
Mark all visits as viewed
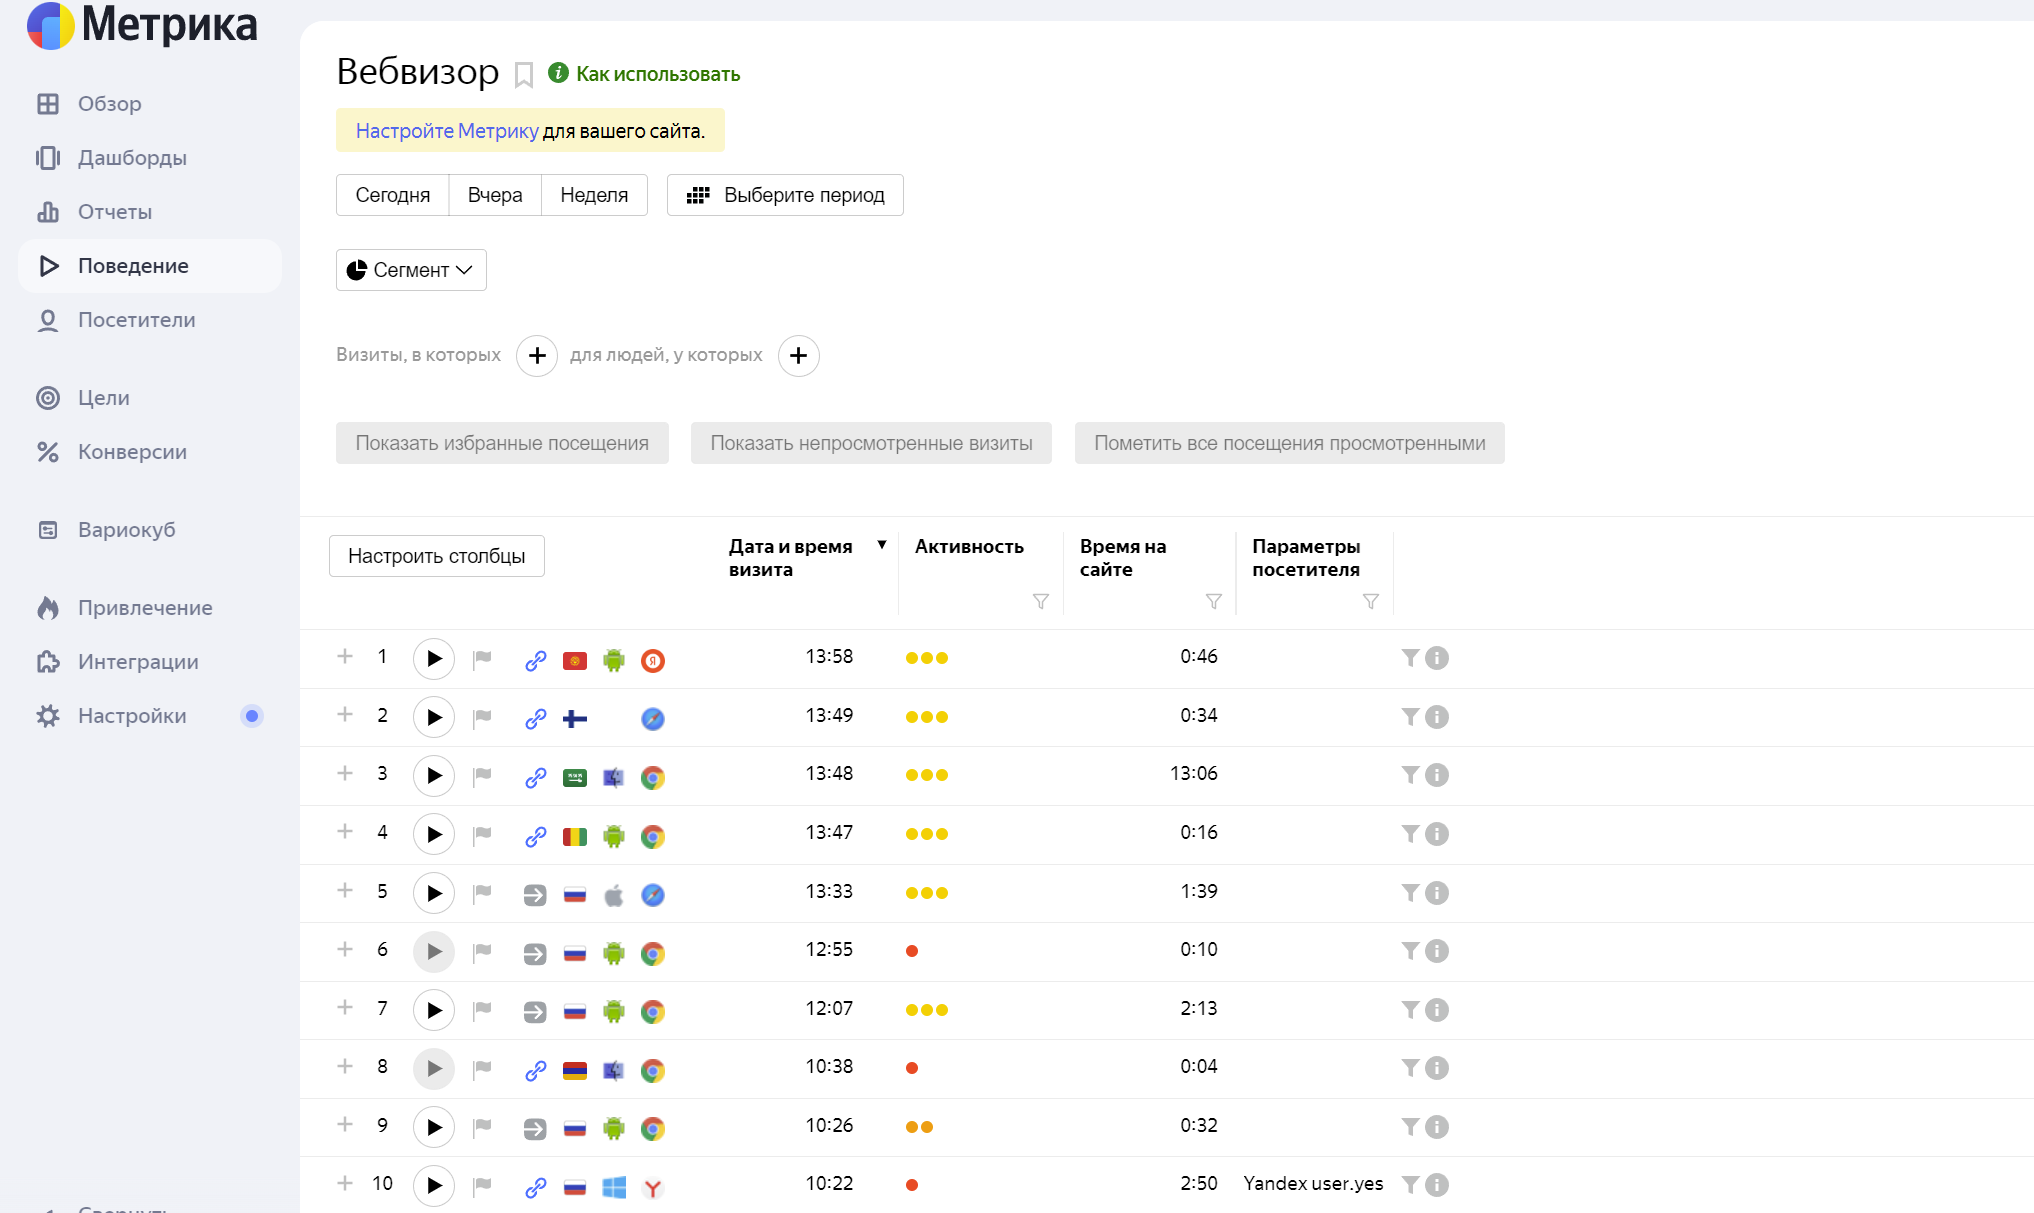pyautogui.click(x=1289, y=443)
